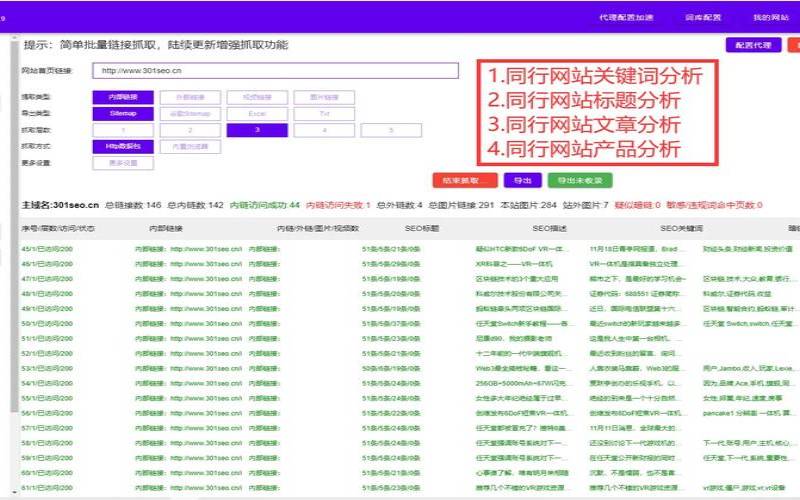Viewport: 800px width, 500px height.
Task: Open 我的网站 in the top navigation
Action: (x=771, y=17)
